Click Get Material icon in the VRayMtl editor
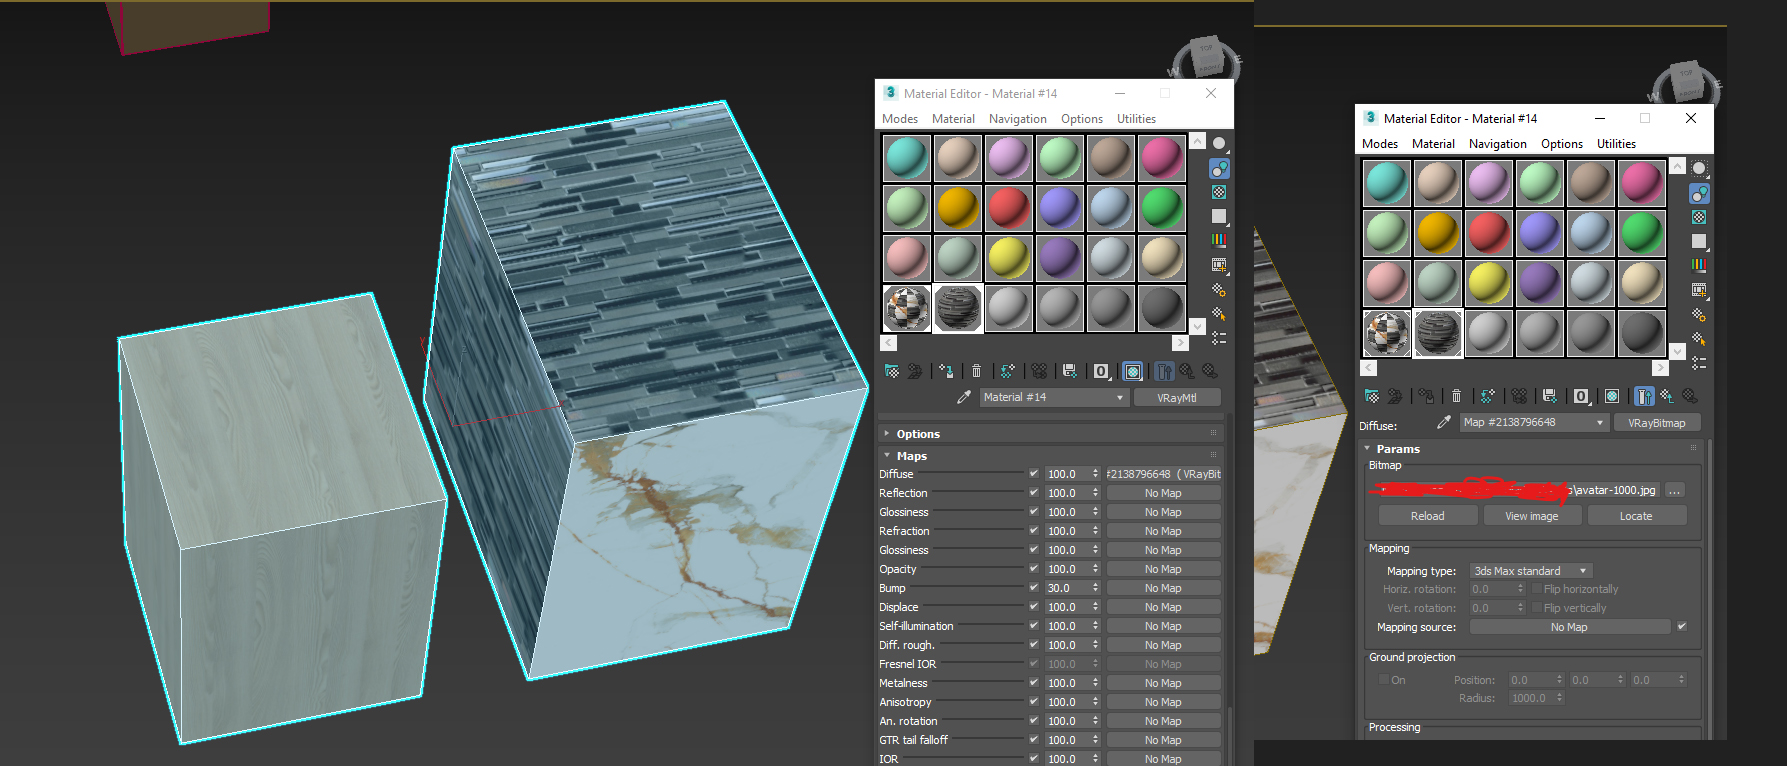The width and height of the screenshot is (1787, 766). pos(891,371)
